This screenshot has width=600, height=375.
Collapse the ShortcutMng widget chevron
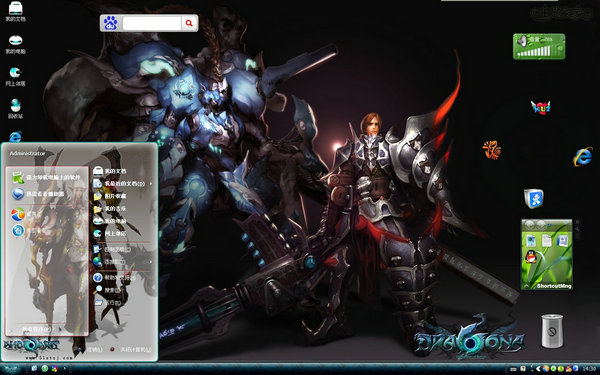(527, 285)
